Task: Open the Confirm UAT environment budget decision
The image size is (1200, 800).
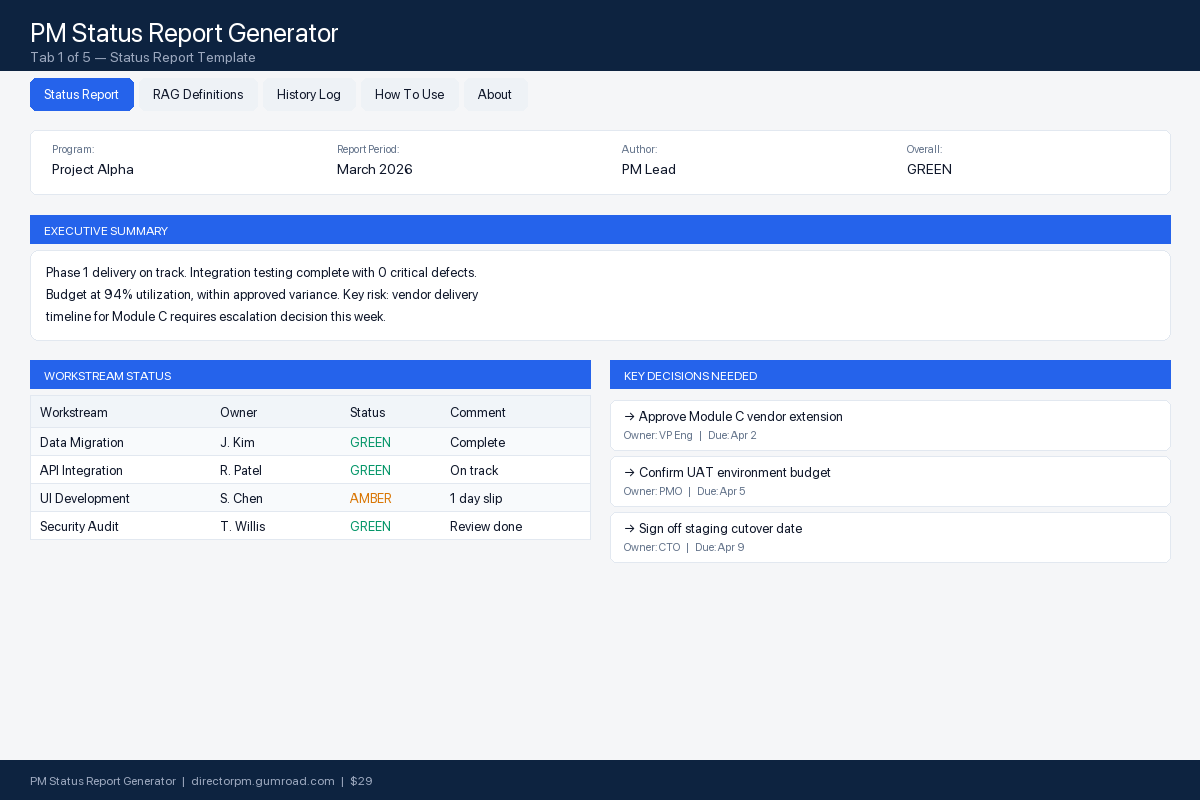Action: [890, 481]
